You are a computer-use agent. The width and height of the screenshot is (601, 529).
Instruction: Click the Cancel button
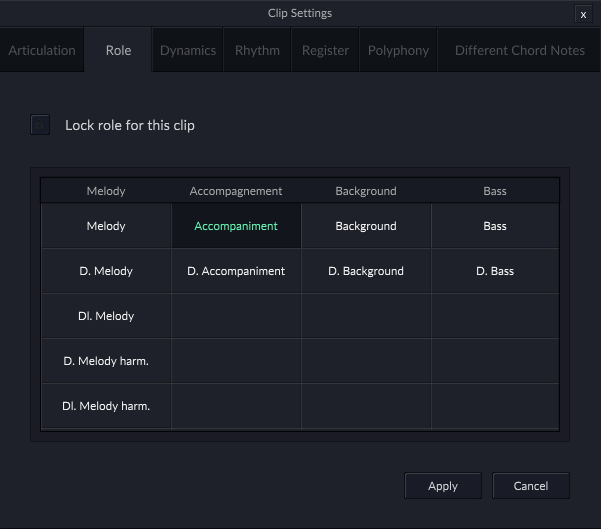coord(530,486)
